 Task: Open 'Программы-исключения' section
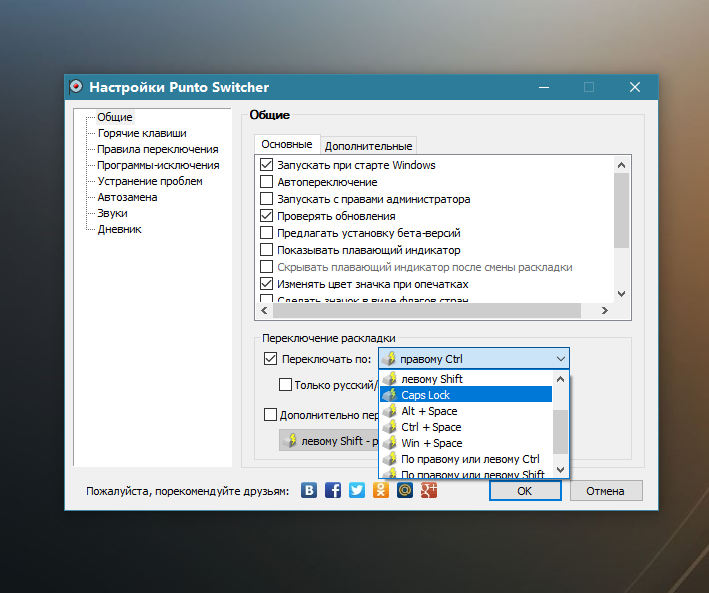(158, 165)
